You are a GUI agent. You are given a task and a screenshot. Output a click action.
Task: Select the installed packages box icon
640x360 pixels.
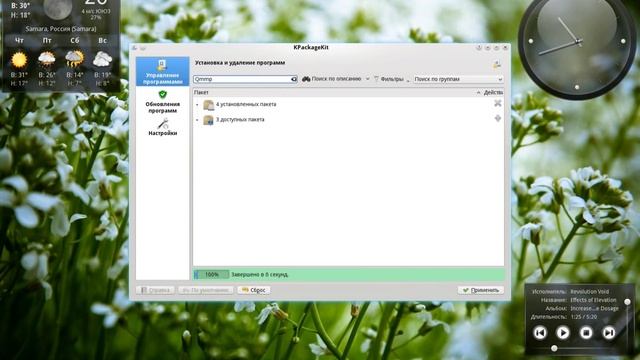(x=209, y=105)
